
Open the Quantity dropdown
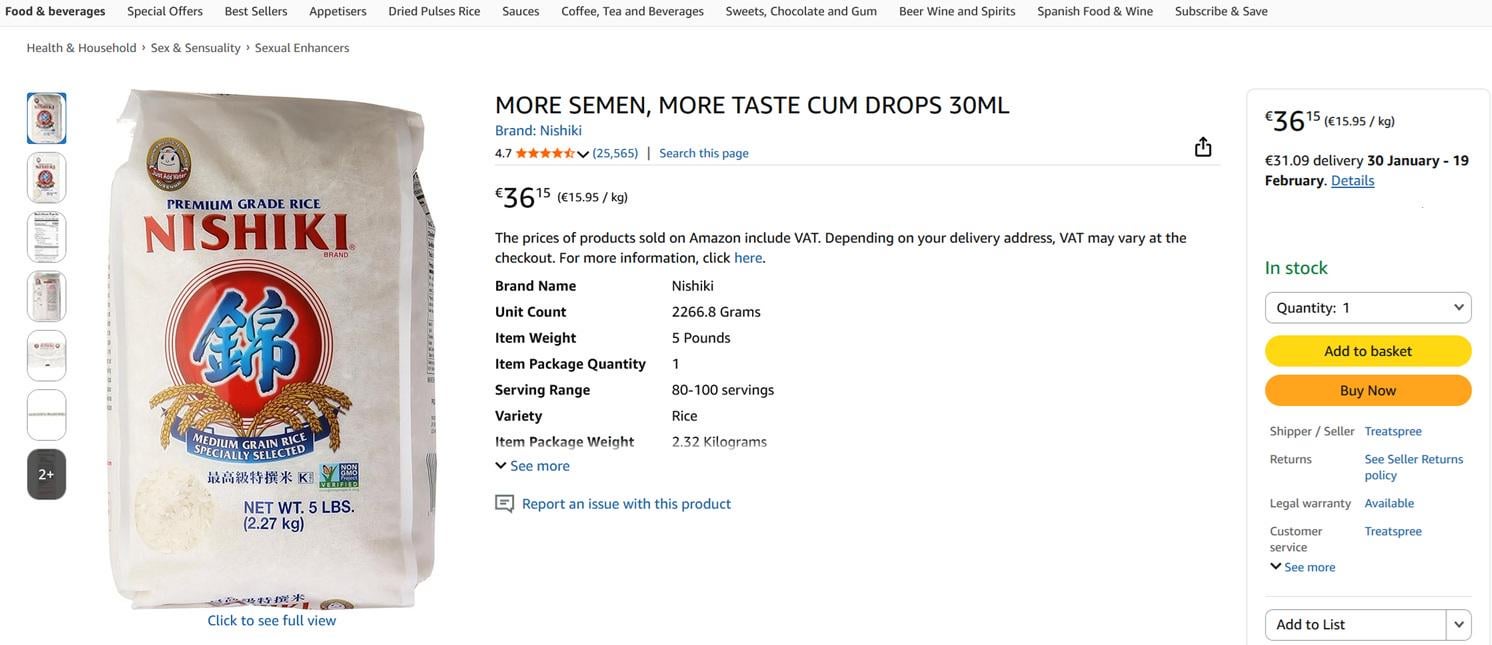click(x=1367, y=308)
